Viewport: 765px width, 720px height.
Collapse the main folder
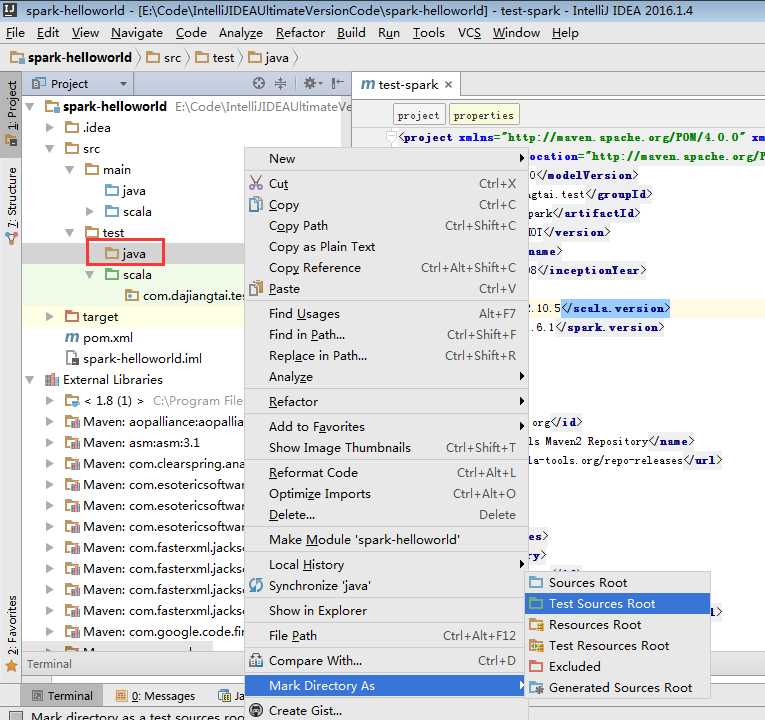(70, 169)
